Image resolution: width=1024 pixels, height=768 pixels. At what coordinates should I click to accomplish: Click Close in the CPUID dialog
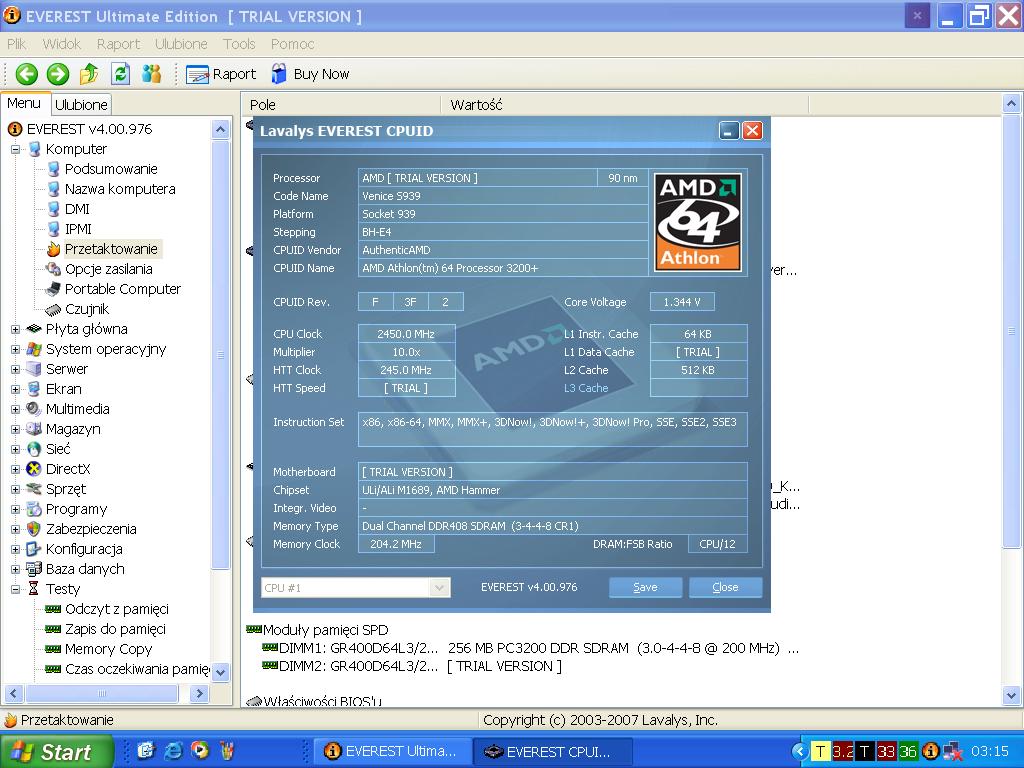click(725, 587)
